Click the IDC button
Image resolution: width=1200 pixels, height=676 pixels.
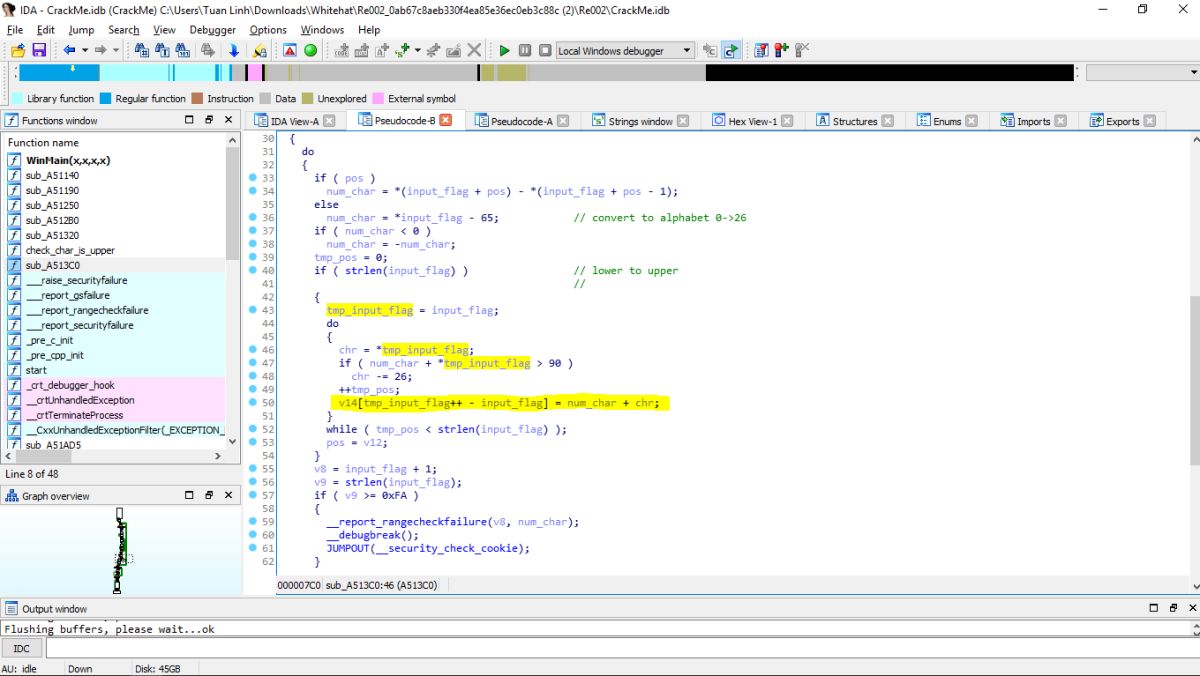(x=22, y=648)
